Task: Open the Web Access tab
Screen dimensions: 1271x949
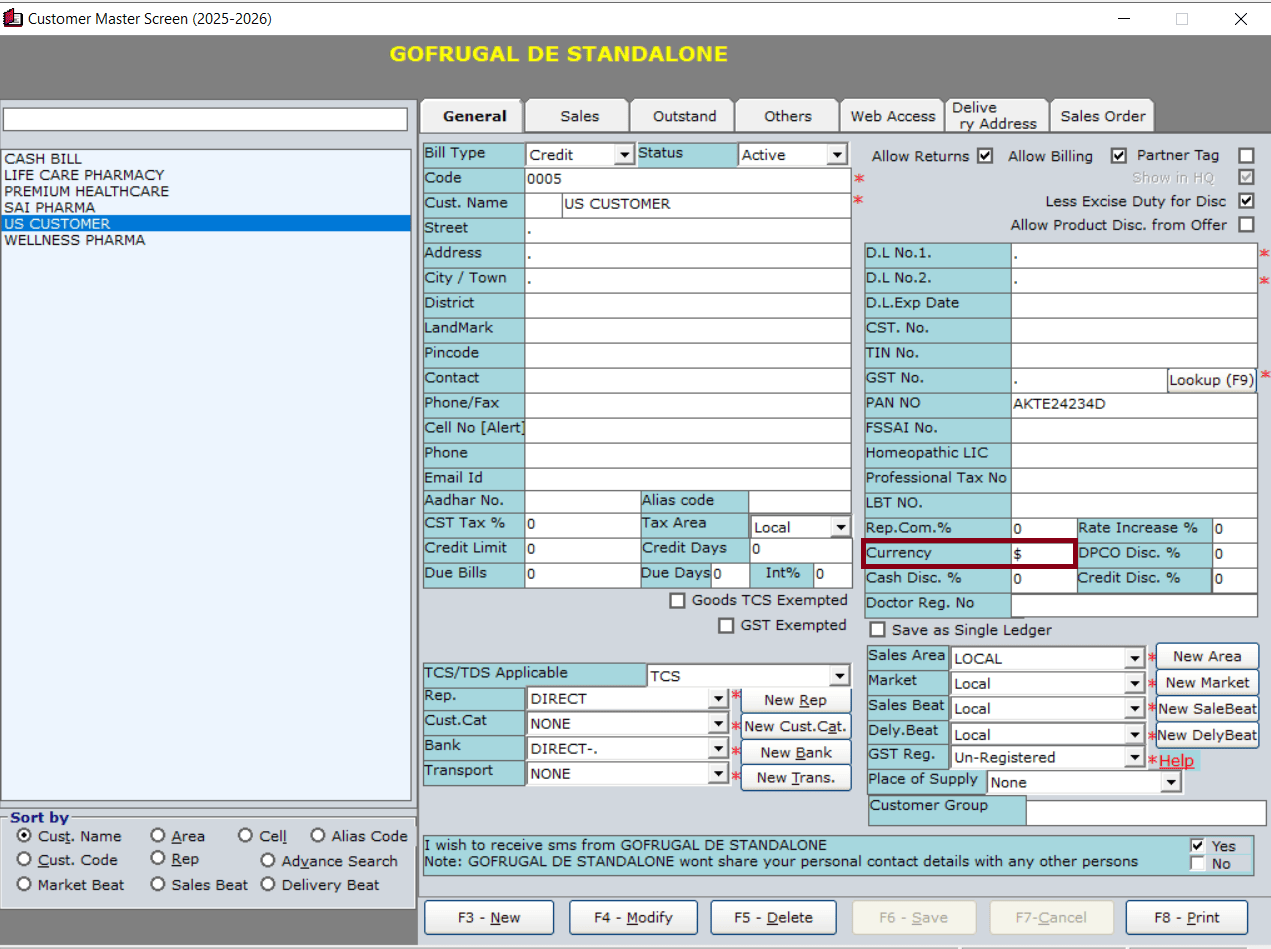Action: (x=892, y=116)
